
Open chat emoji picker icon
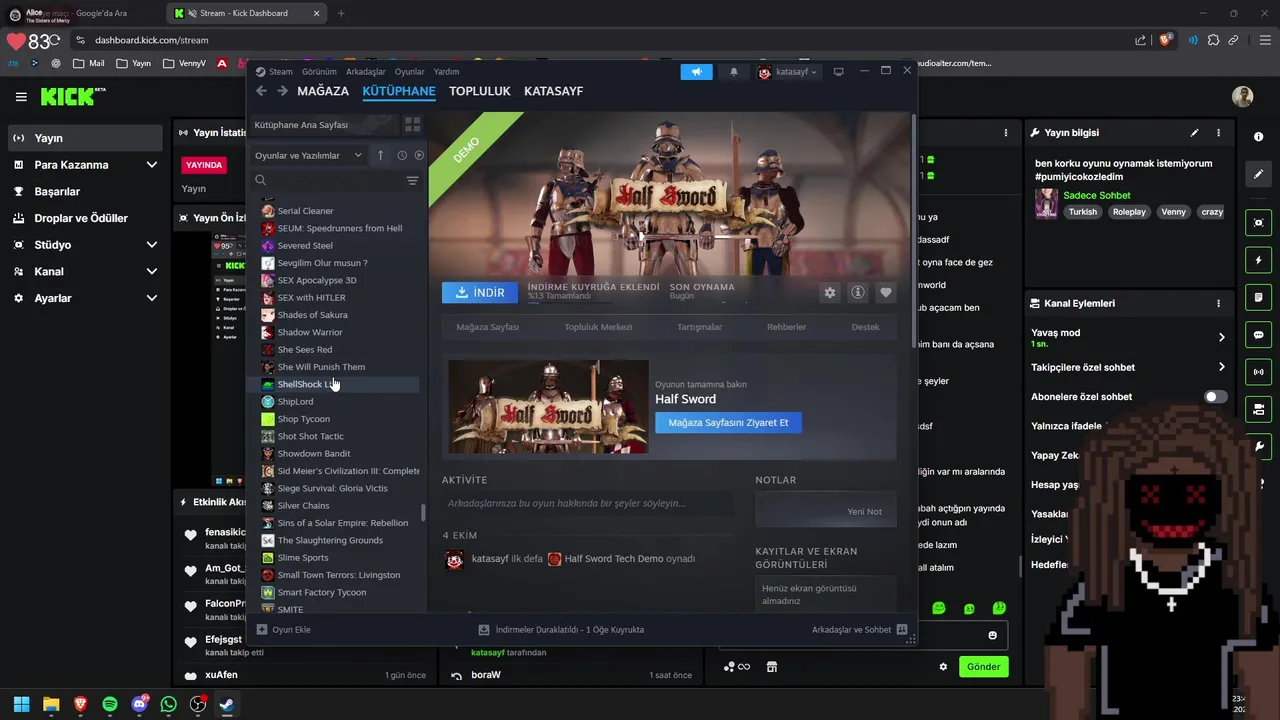click(x=992, y=635)
